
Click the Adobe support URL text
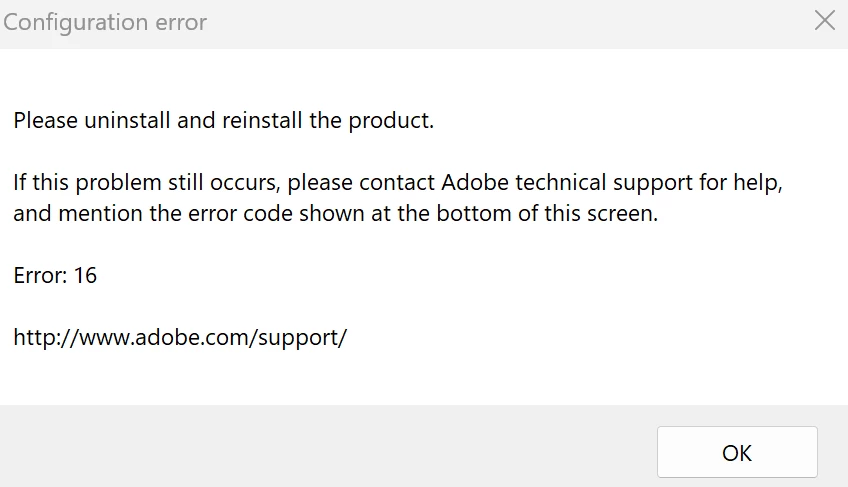click(180, 337)
